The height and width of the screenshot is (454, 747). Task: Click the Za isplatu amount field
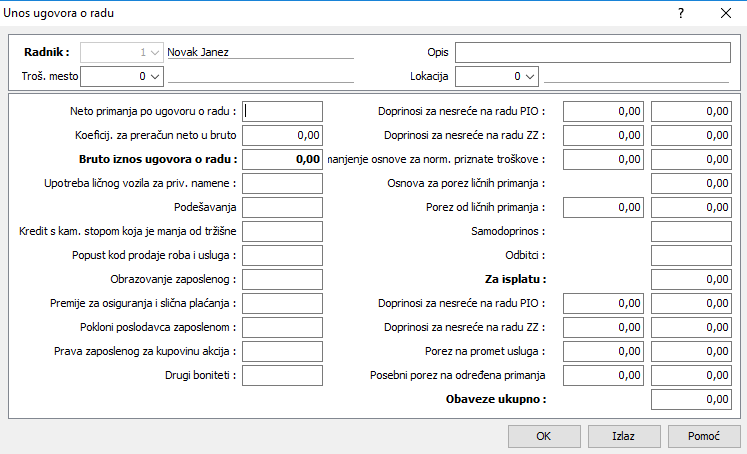pos(692,279)
